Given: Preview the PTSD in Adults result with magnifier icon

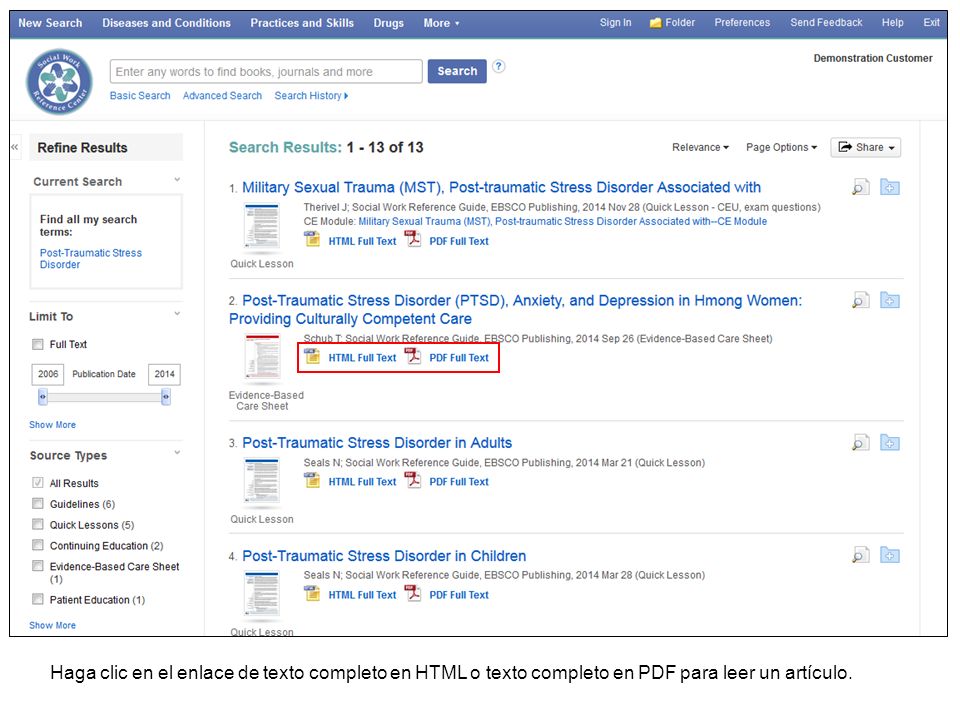Looking at the screenshot, I should (x=861, y=443).
